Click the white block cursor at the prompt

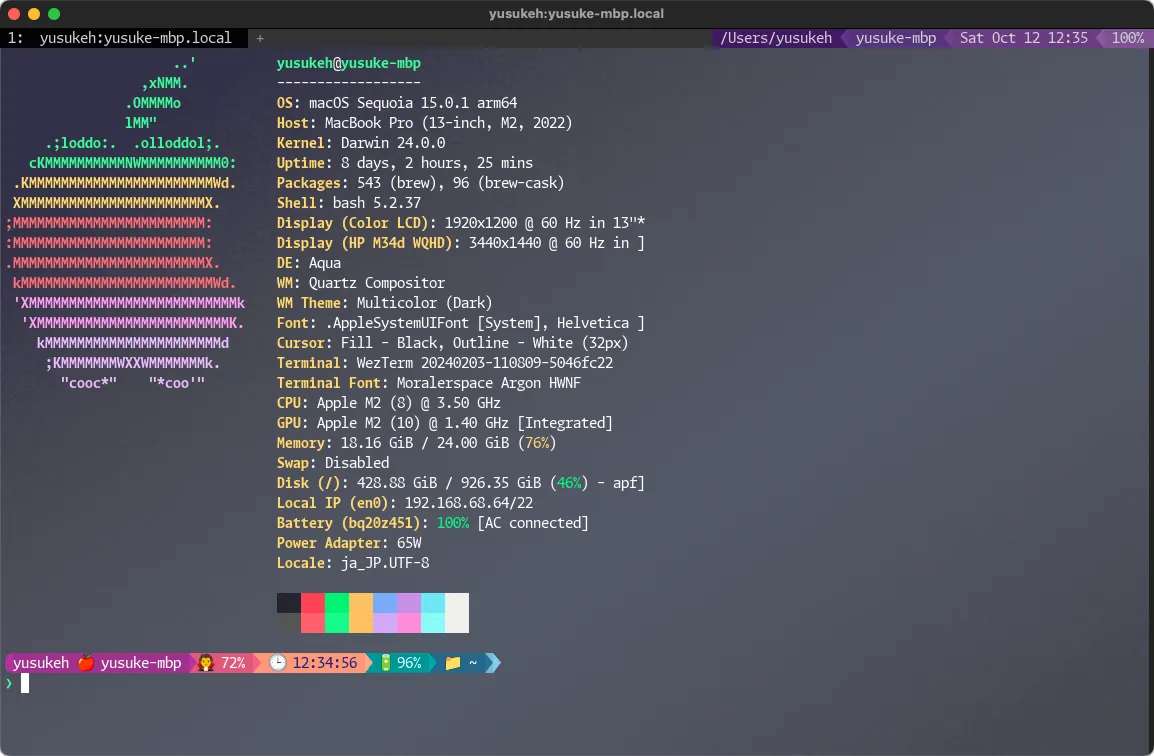(x=25, y=683)
